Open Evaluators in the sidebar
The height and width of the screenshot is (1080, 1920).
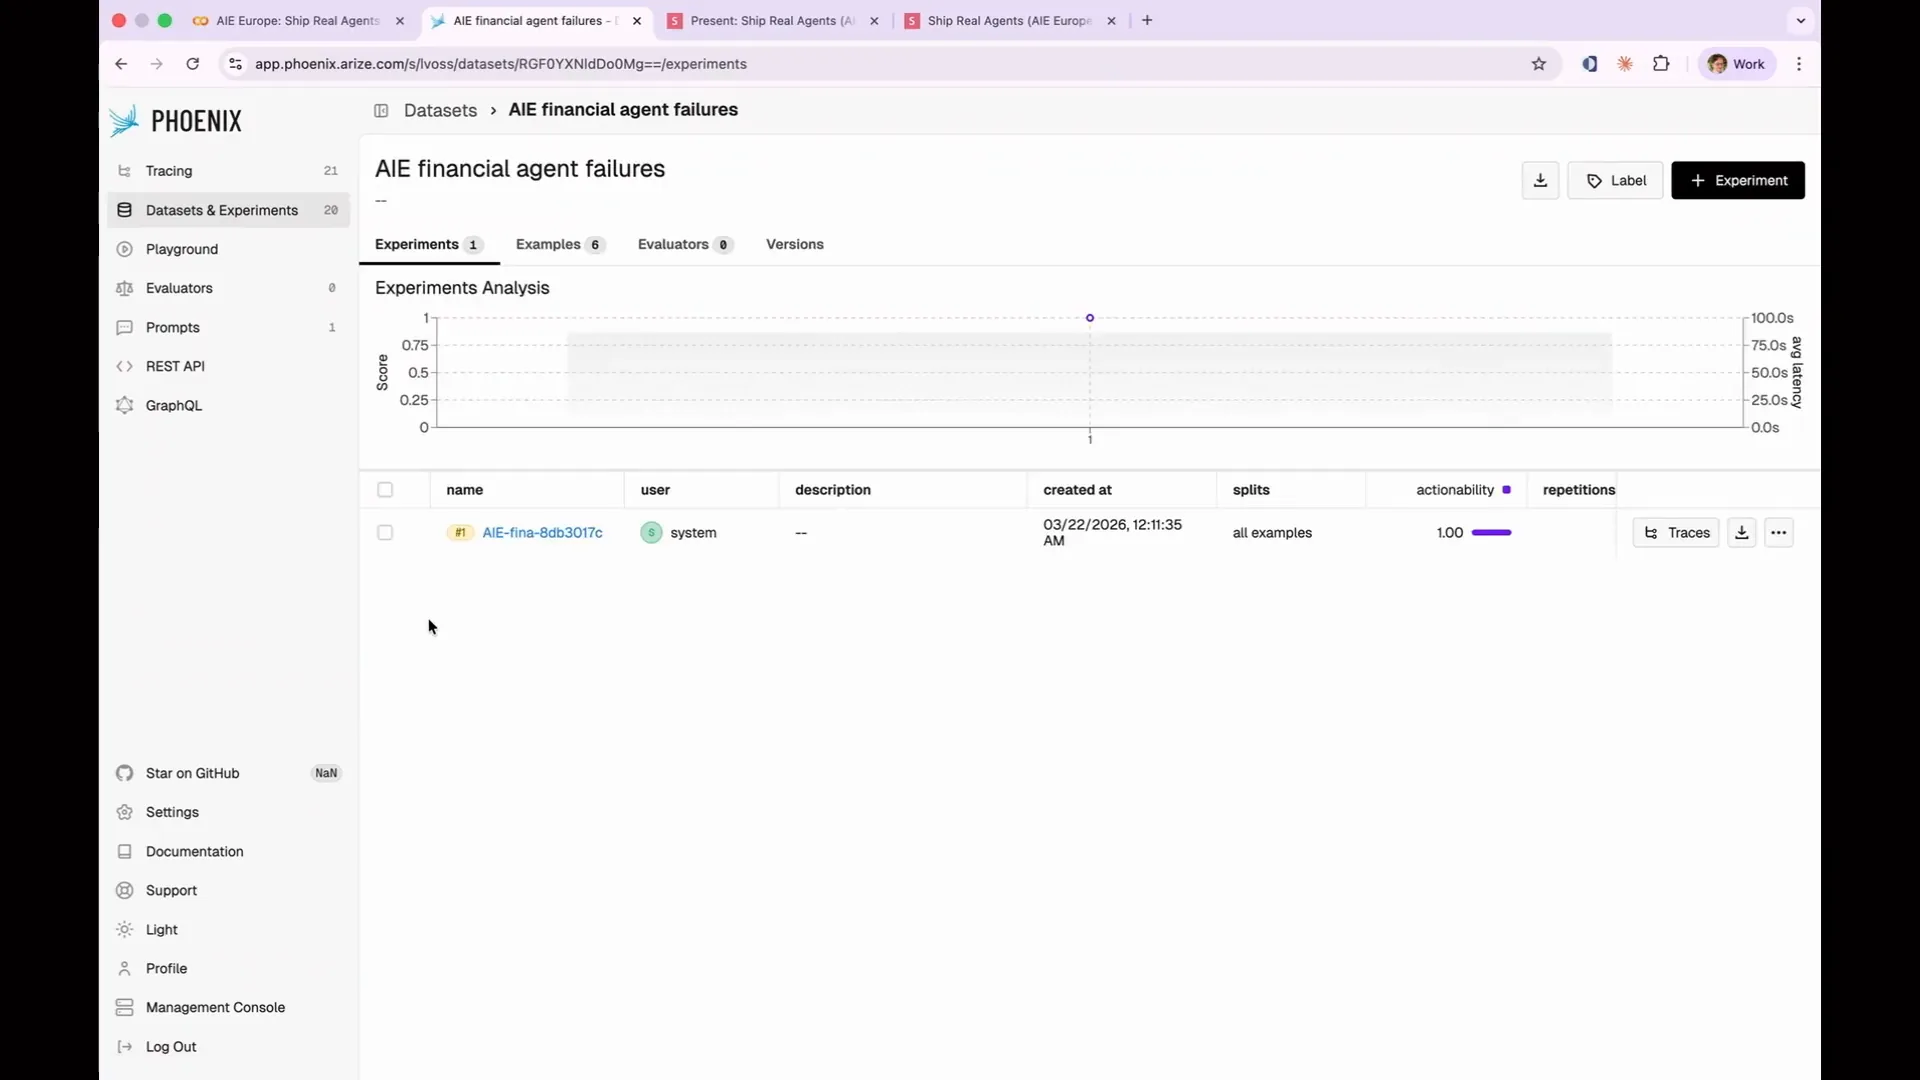(228, 288)
